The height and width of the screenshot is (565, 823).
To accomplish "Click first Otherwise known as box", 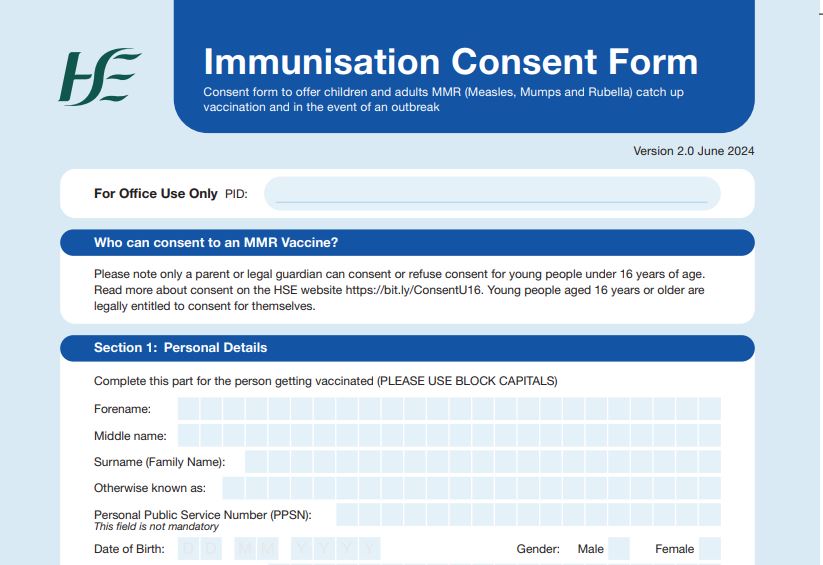I will click(x=234, y=488).
